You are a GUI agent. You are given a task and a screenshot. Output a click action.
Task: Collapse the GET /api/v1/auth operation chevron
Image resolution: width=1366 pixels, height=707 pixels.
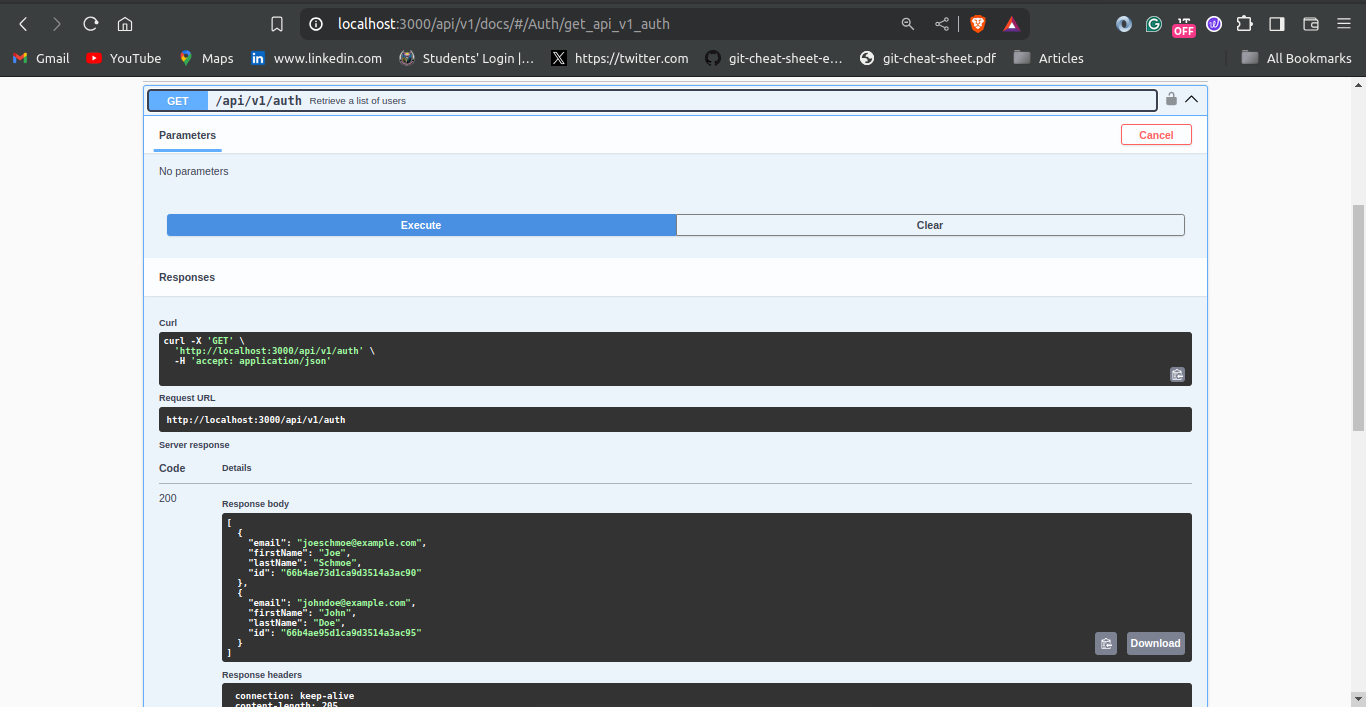point(1191,99)
